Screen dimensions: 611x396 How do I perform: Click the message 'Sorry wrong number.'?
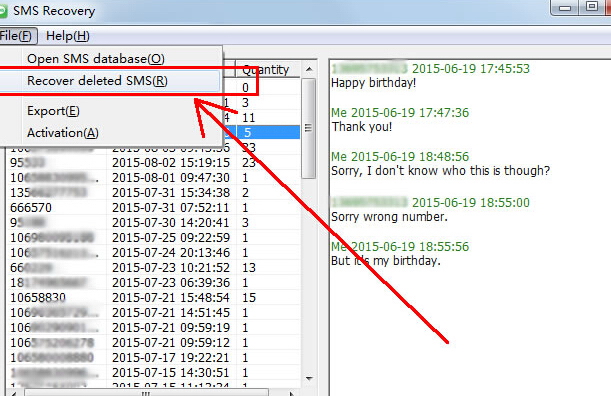pyautogui.click(x=389, y=217)
